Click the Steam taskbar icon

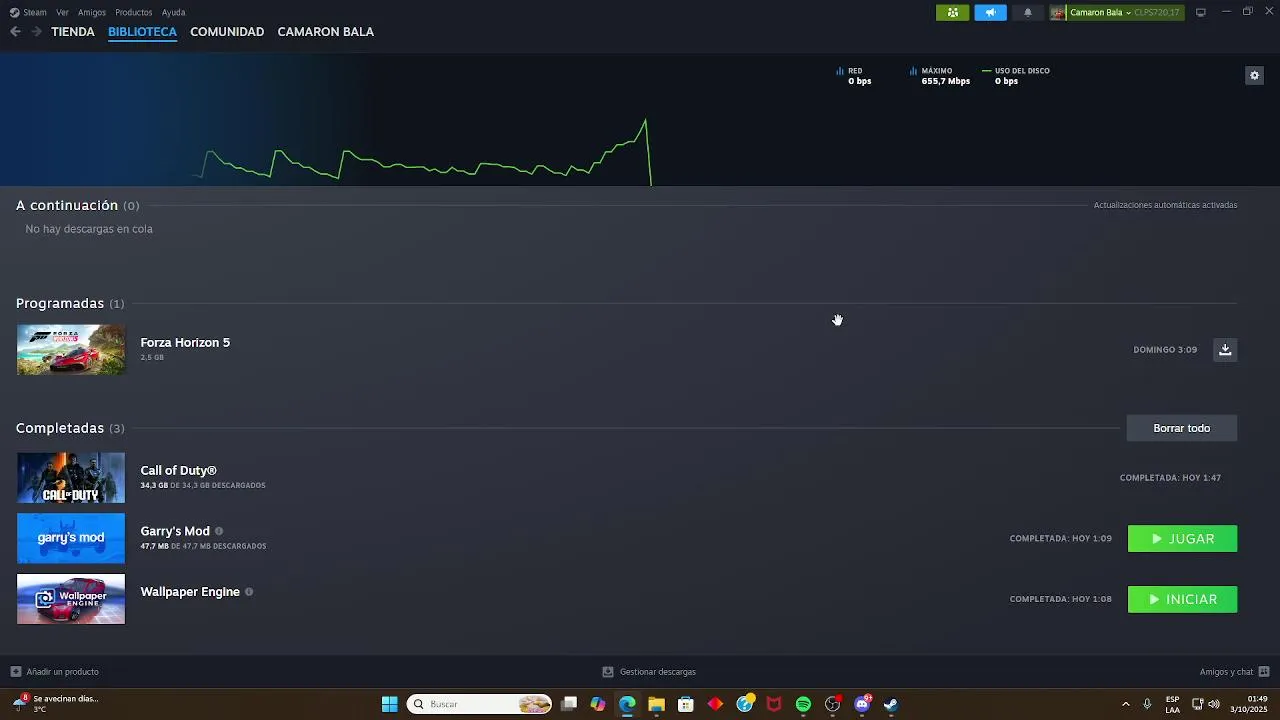pos(891,704)
